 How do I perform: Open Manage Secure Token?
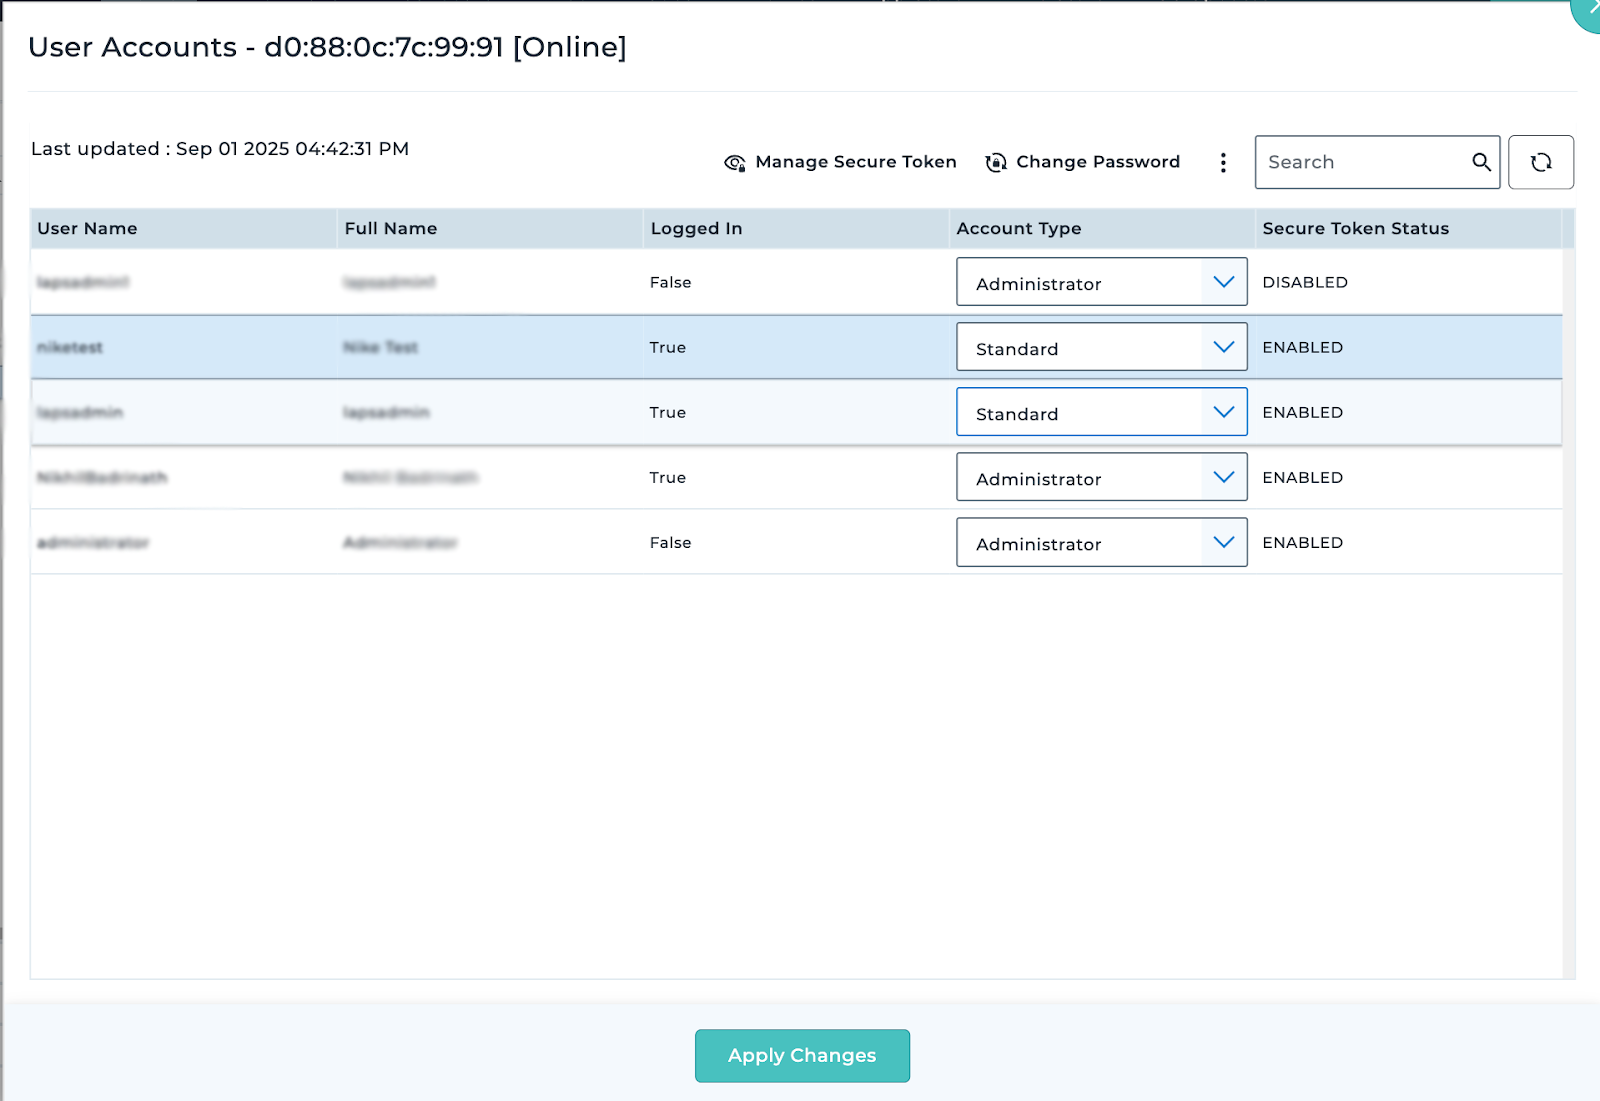click(x=840, y=162)
